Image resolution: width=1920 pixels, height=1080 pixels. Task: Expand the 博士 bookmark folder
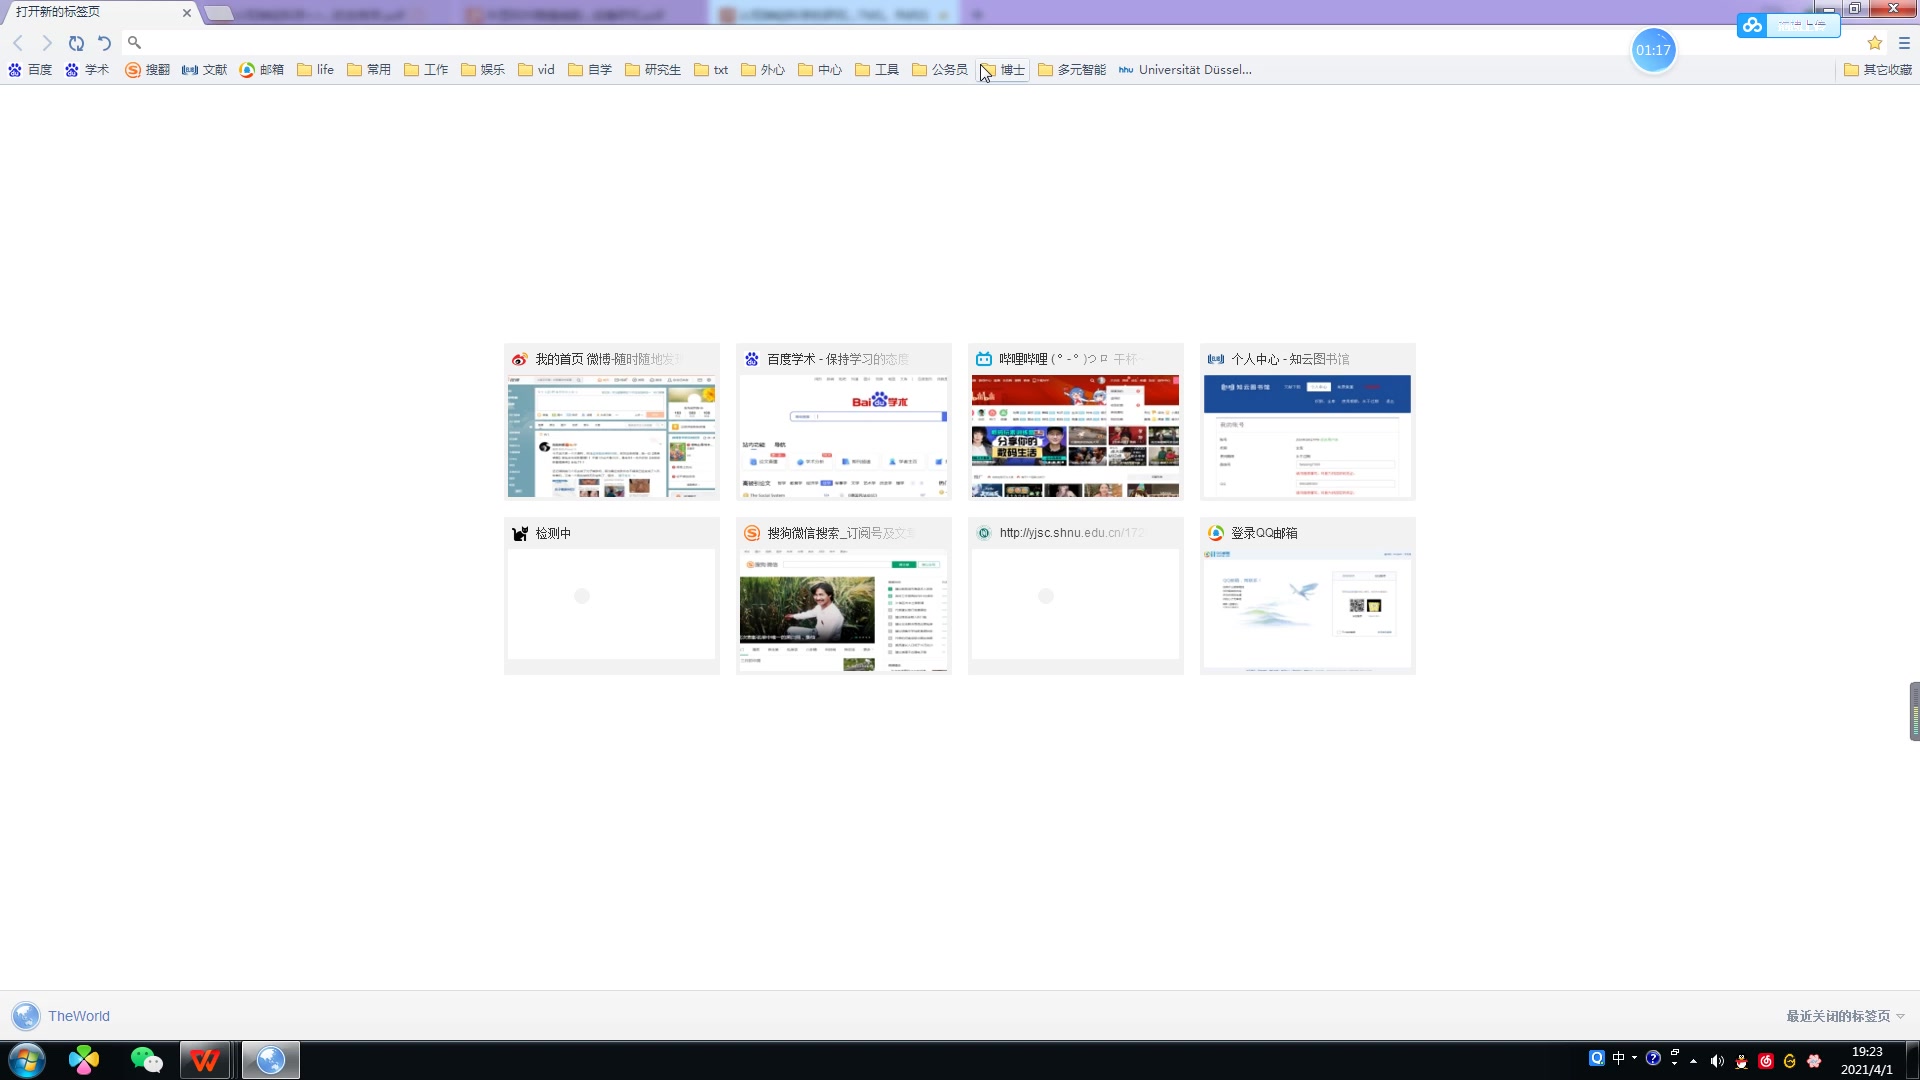[x=1004, y=69]
